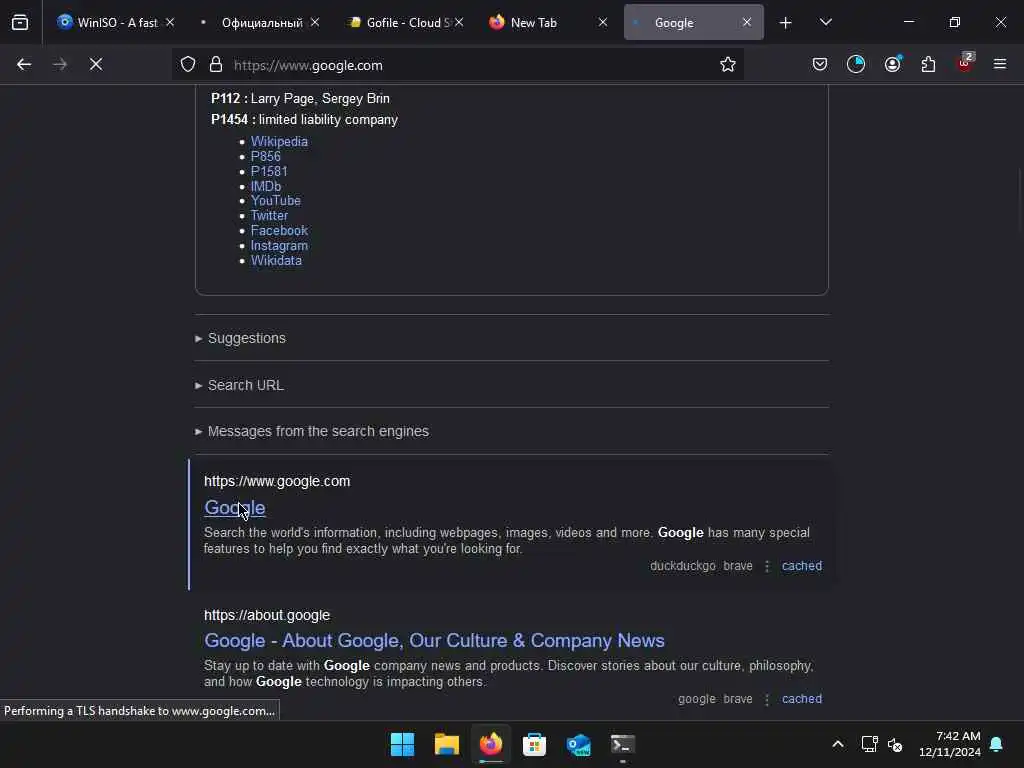Close the New Tab tab
The width and height of the screenshot is (1024, 768).
click(x=603, y=23)
